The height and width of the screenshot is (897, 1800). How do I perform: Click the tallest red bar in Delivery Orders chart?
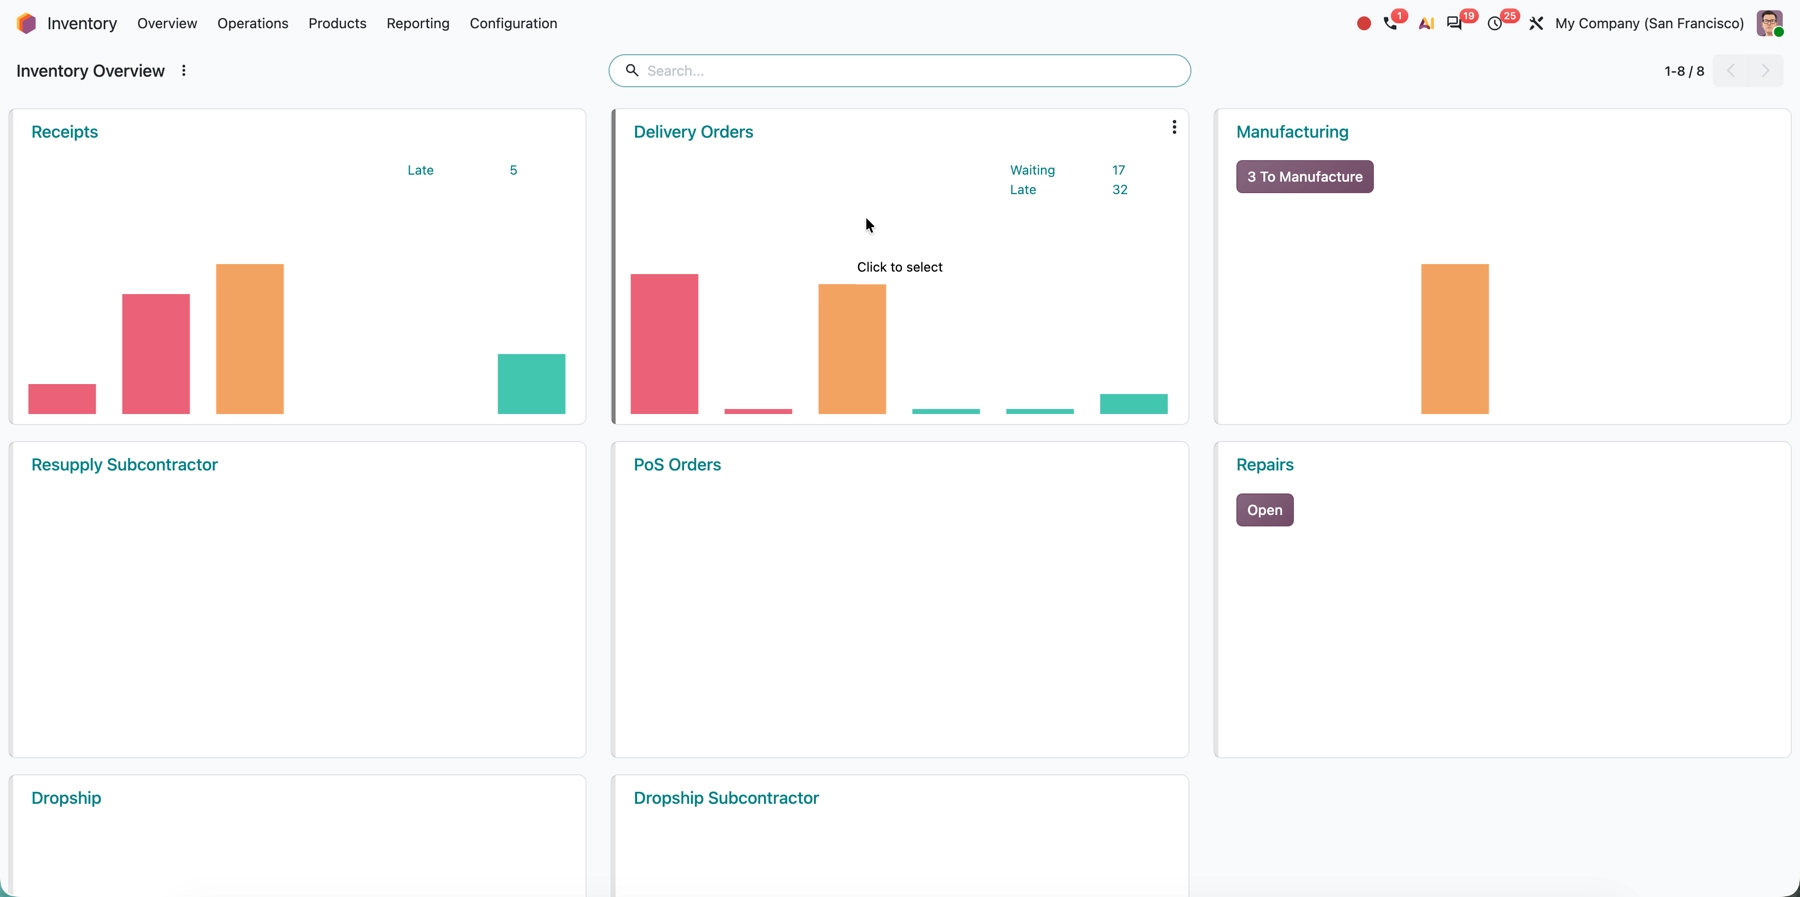coord(664,344)
